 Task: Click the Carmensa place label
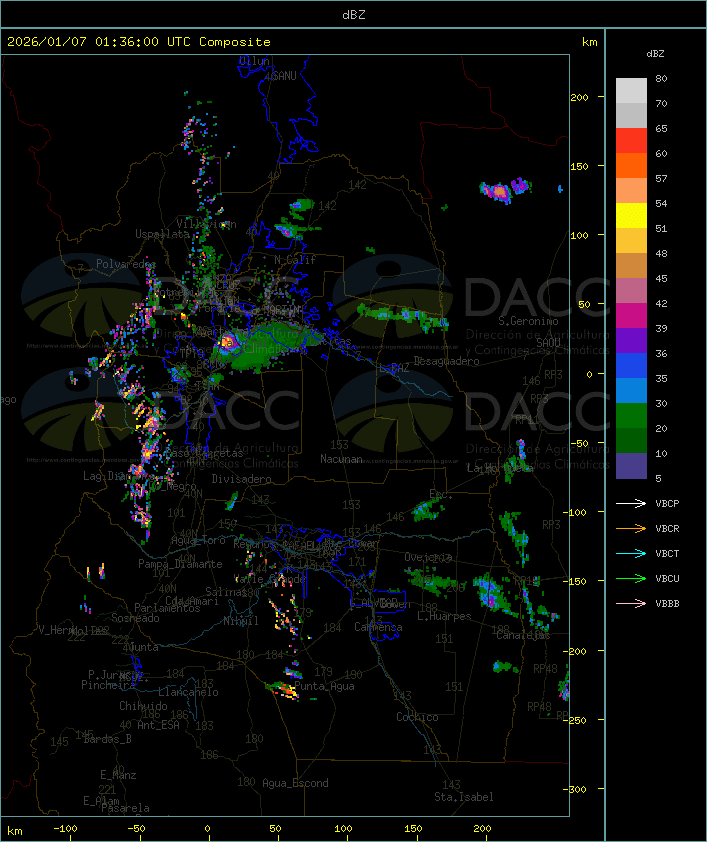tap(378, 627)
